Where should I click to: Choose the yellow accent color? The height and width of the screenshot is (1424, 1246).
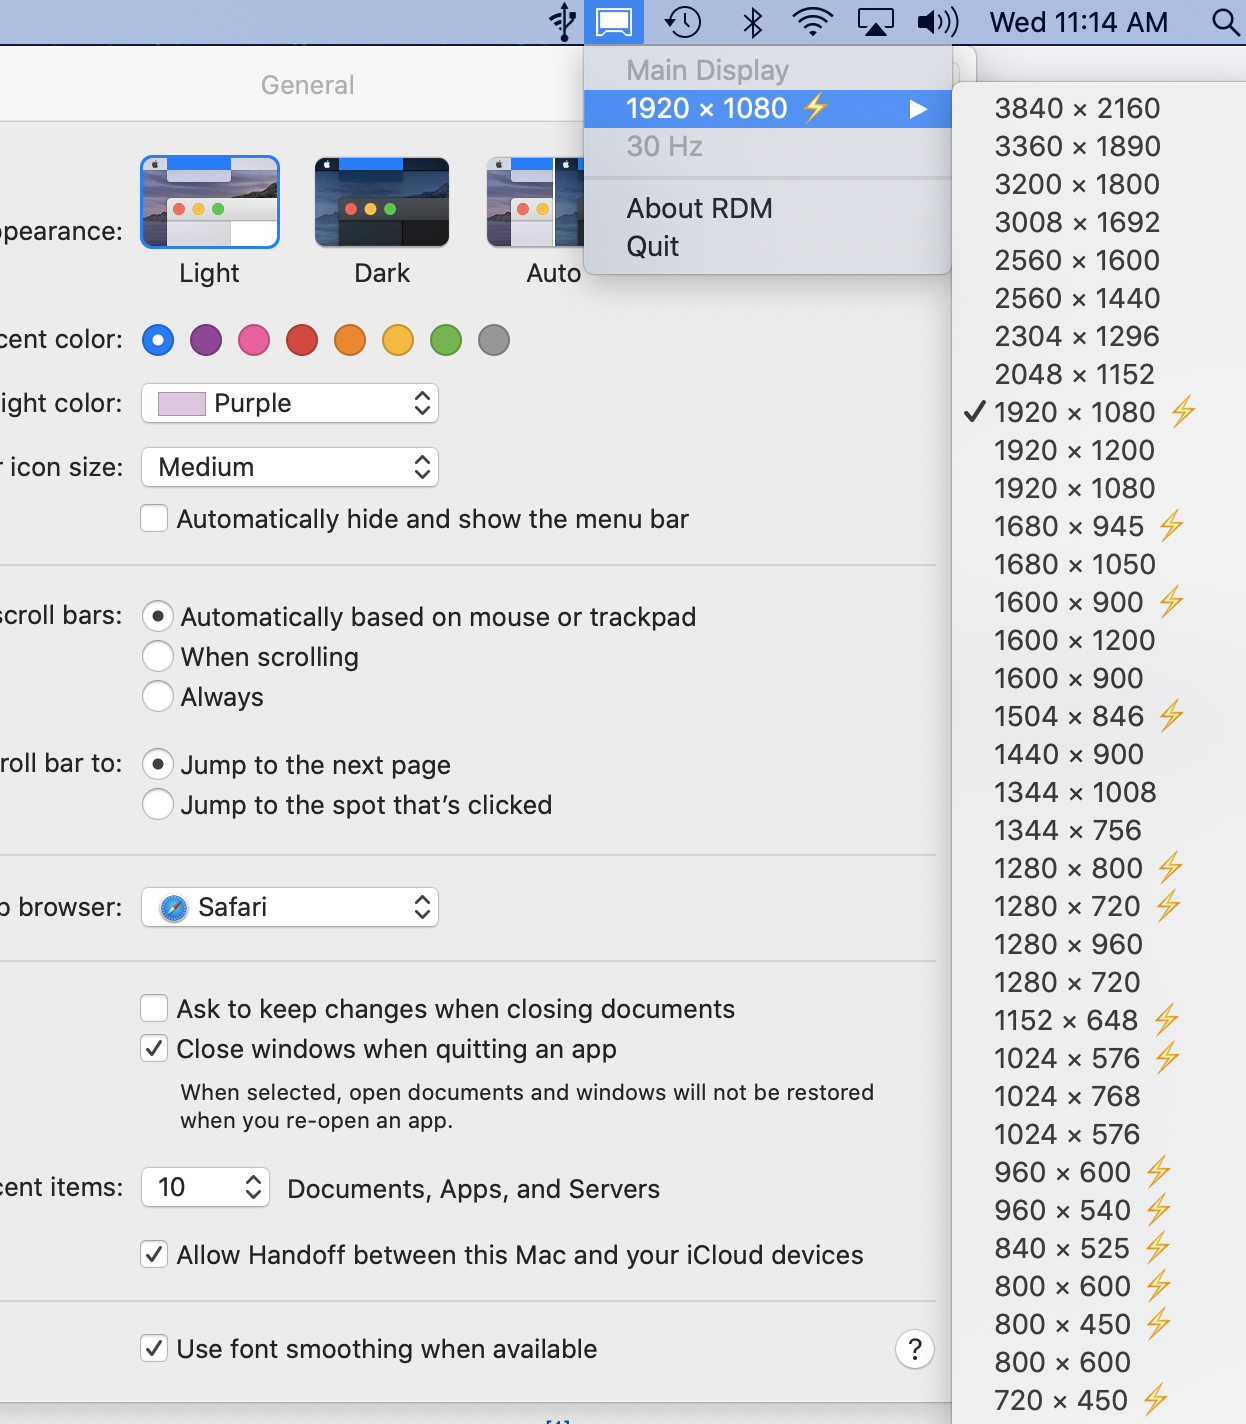pos(398,340)
